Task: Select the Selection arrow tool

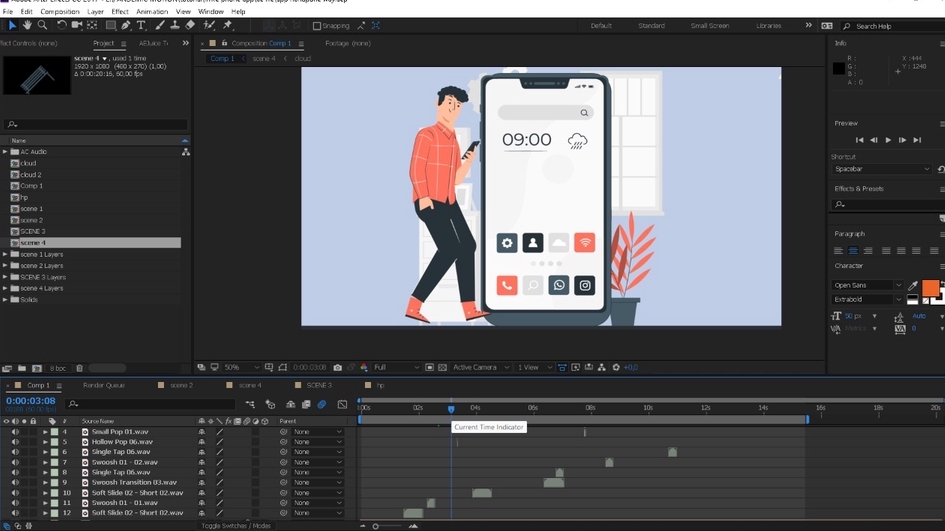Action: point(12,25)
